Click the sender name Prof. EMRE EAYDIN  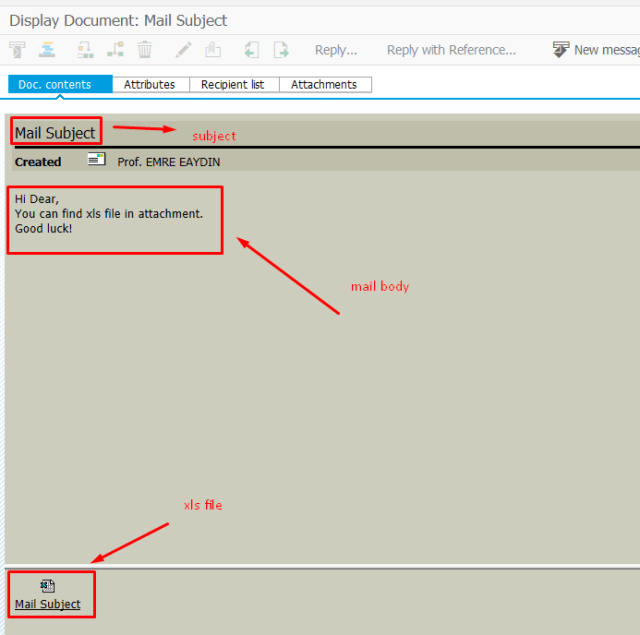168,161
